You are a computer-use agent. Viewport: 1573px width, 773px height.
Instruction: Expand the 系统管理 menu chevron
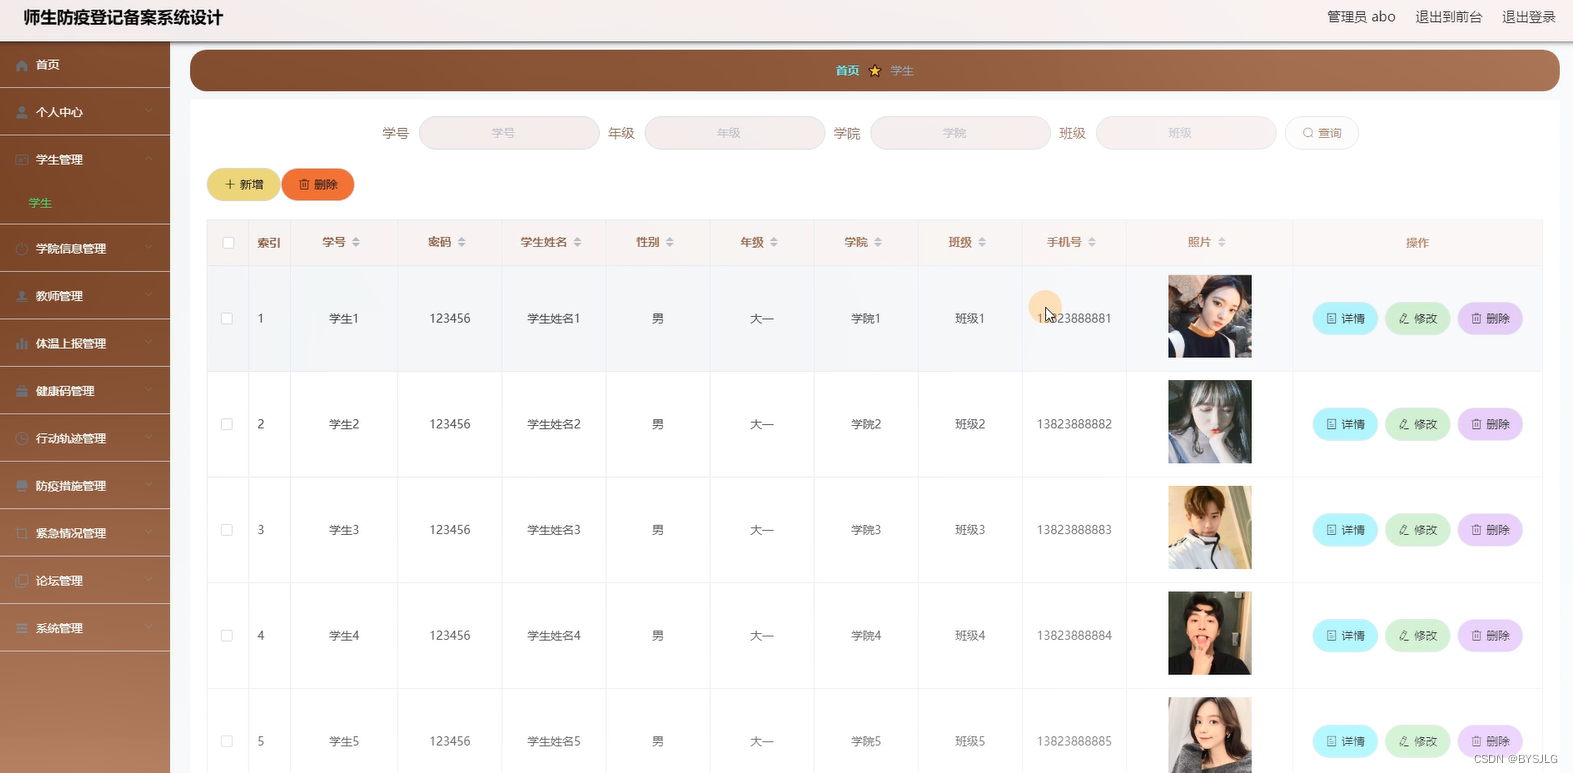pos(149,627)
